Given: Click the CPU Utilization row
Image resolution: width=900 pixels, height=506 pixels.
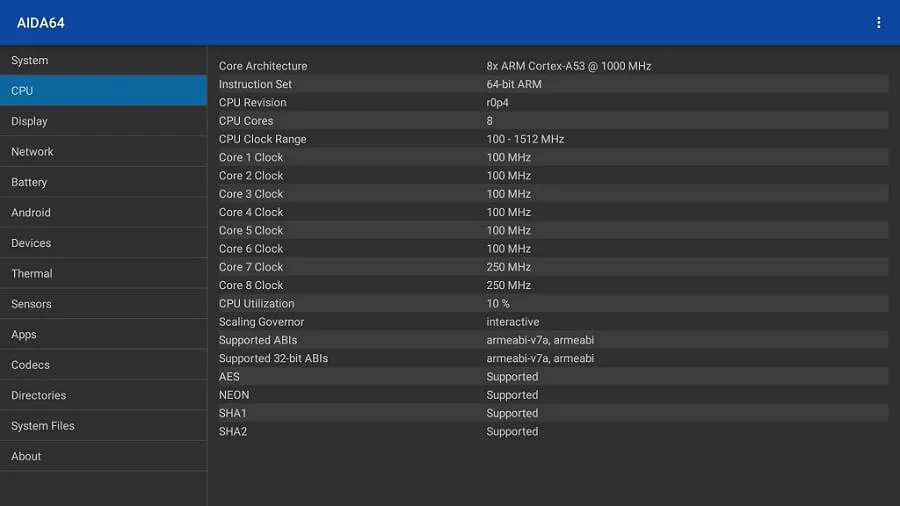Looking at the screenshot, I should pos(552,304).
